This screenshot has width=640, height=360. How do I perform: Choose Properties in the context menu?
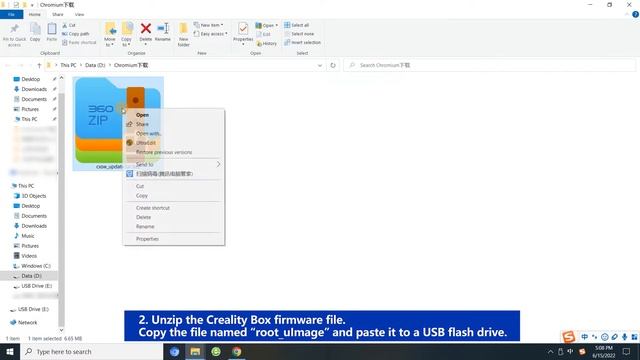tap(173, 239)
